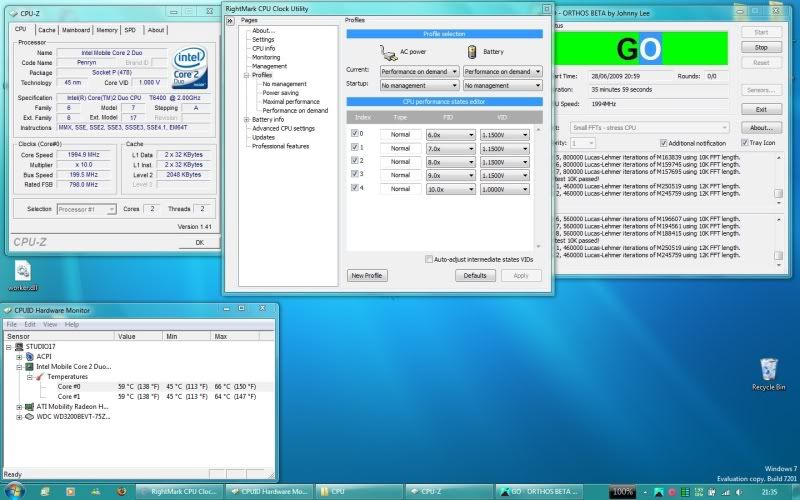Viewport: 800px width, 500px height.
Task: Click the Windows Start orb
Action: tap(14, 491)
